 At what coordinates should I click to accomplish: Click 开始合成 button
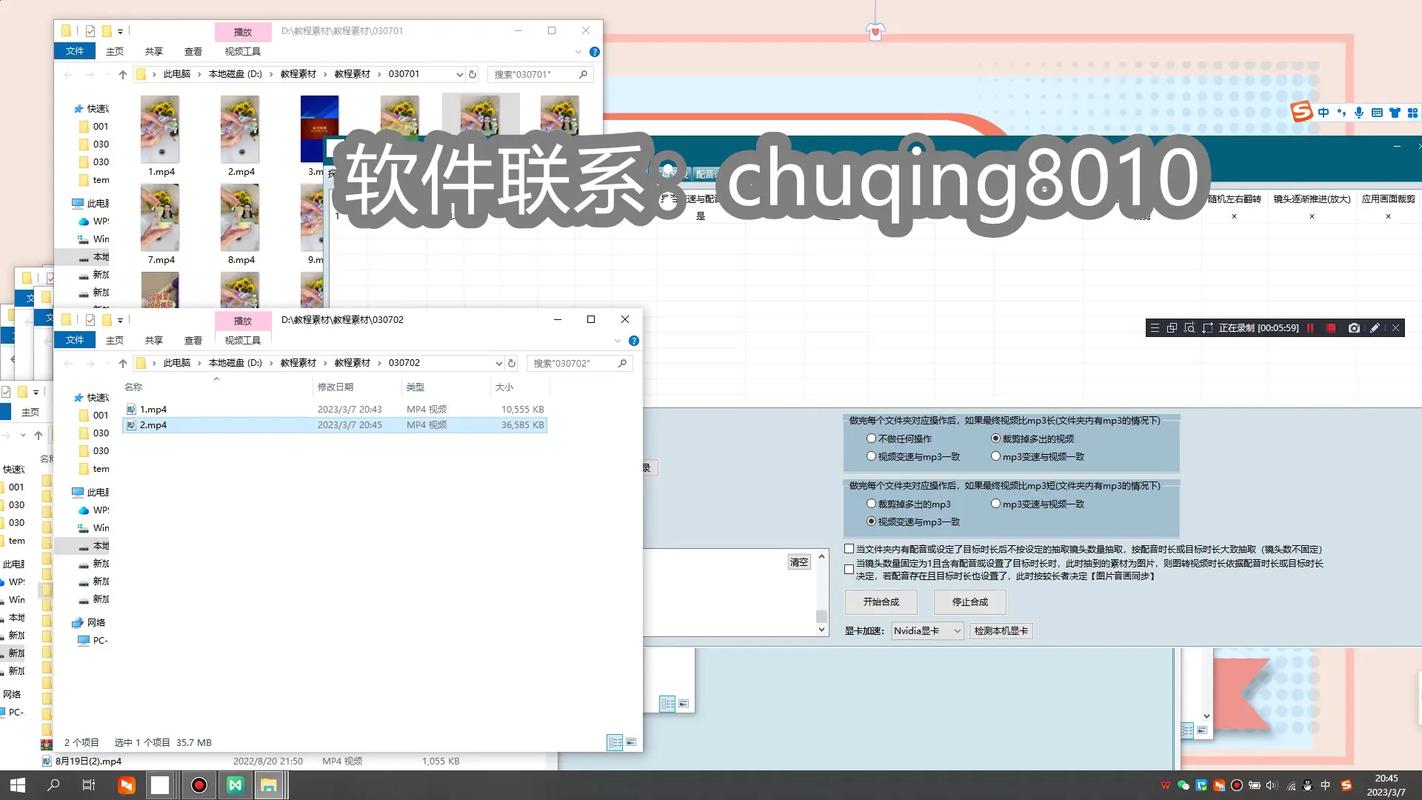click(881, 602)
